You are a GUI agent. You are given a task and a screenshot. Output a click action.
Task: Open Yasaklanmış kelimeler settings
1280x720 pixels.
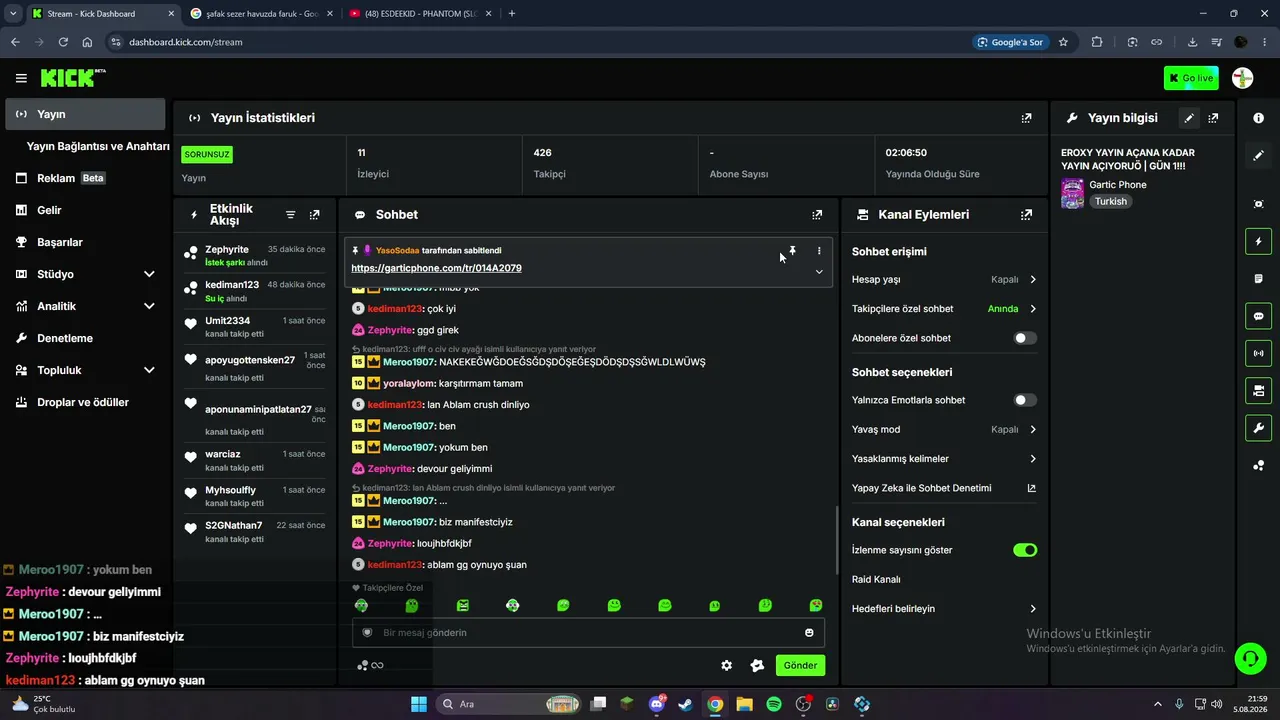coord(944,459)
